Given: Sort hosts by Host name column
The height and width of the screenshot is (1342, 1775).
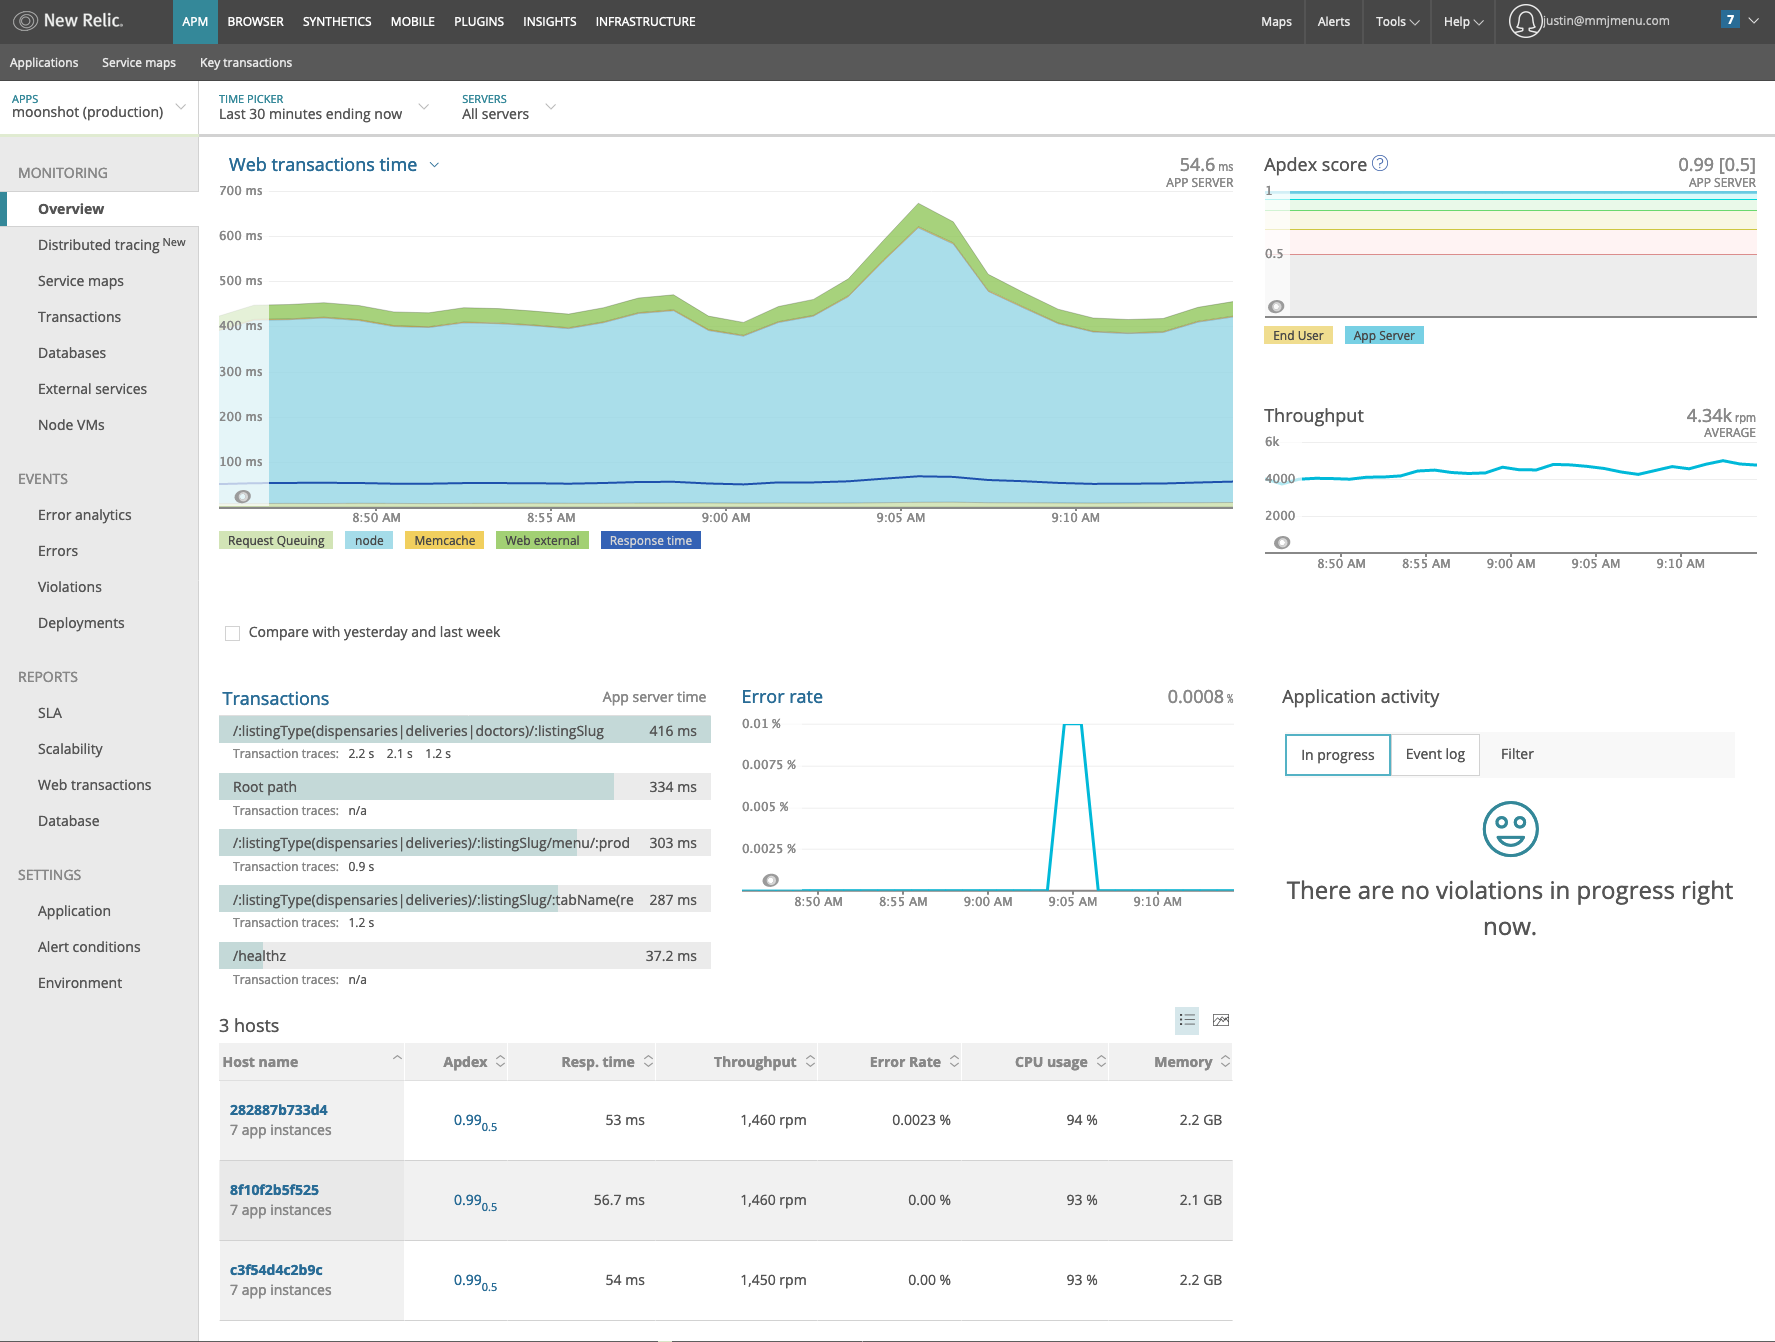Looking at the screenshot, I should pyautogui.click(x=312, y=1062).
